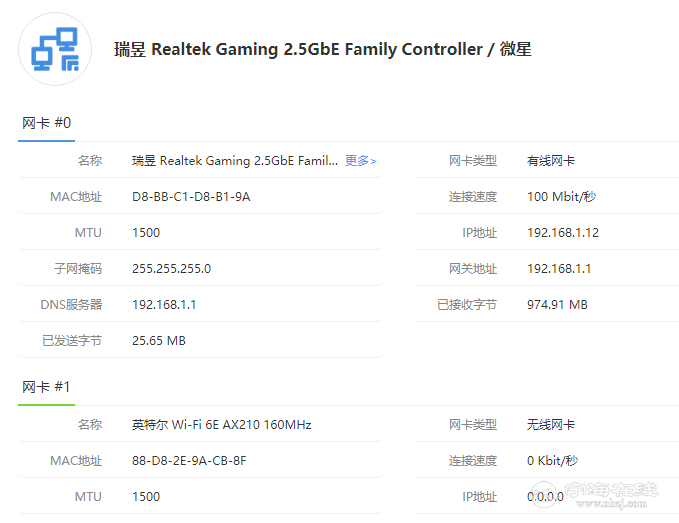Click the Intel Wi-Fi 6E AX210 adapter name
Screen dimensions: 679x523
point(221,425)
